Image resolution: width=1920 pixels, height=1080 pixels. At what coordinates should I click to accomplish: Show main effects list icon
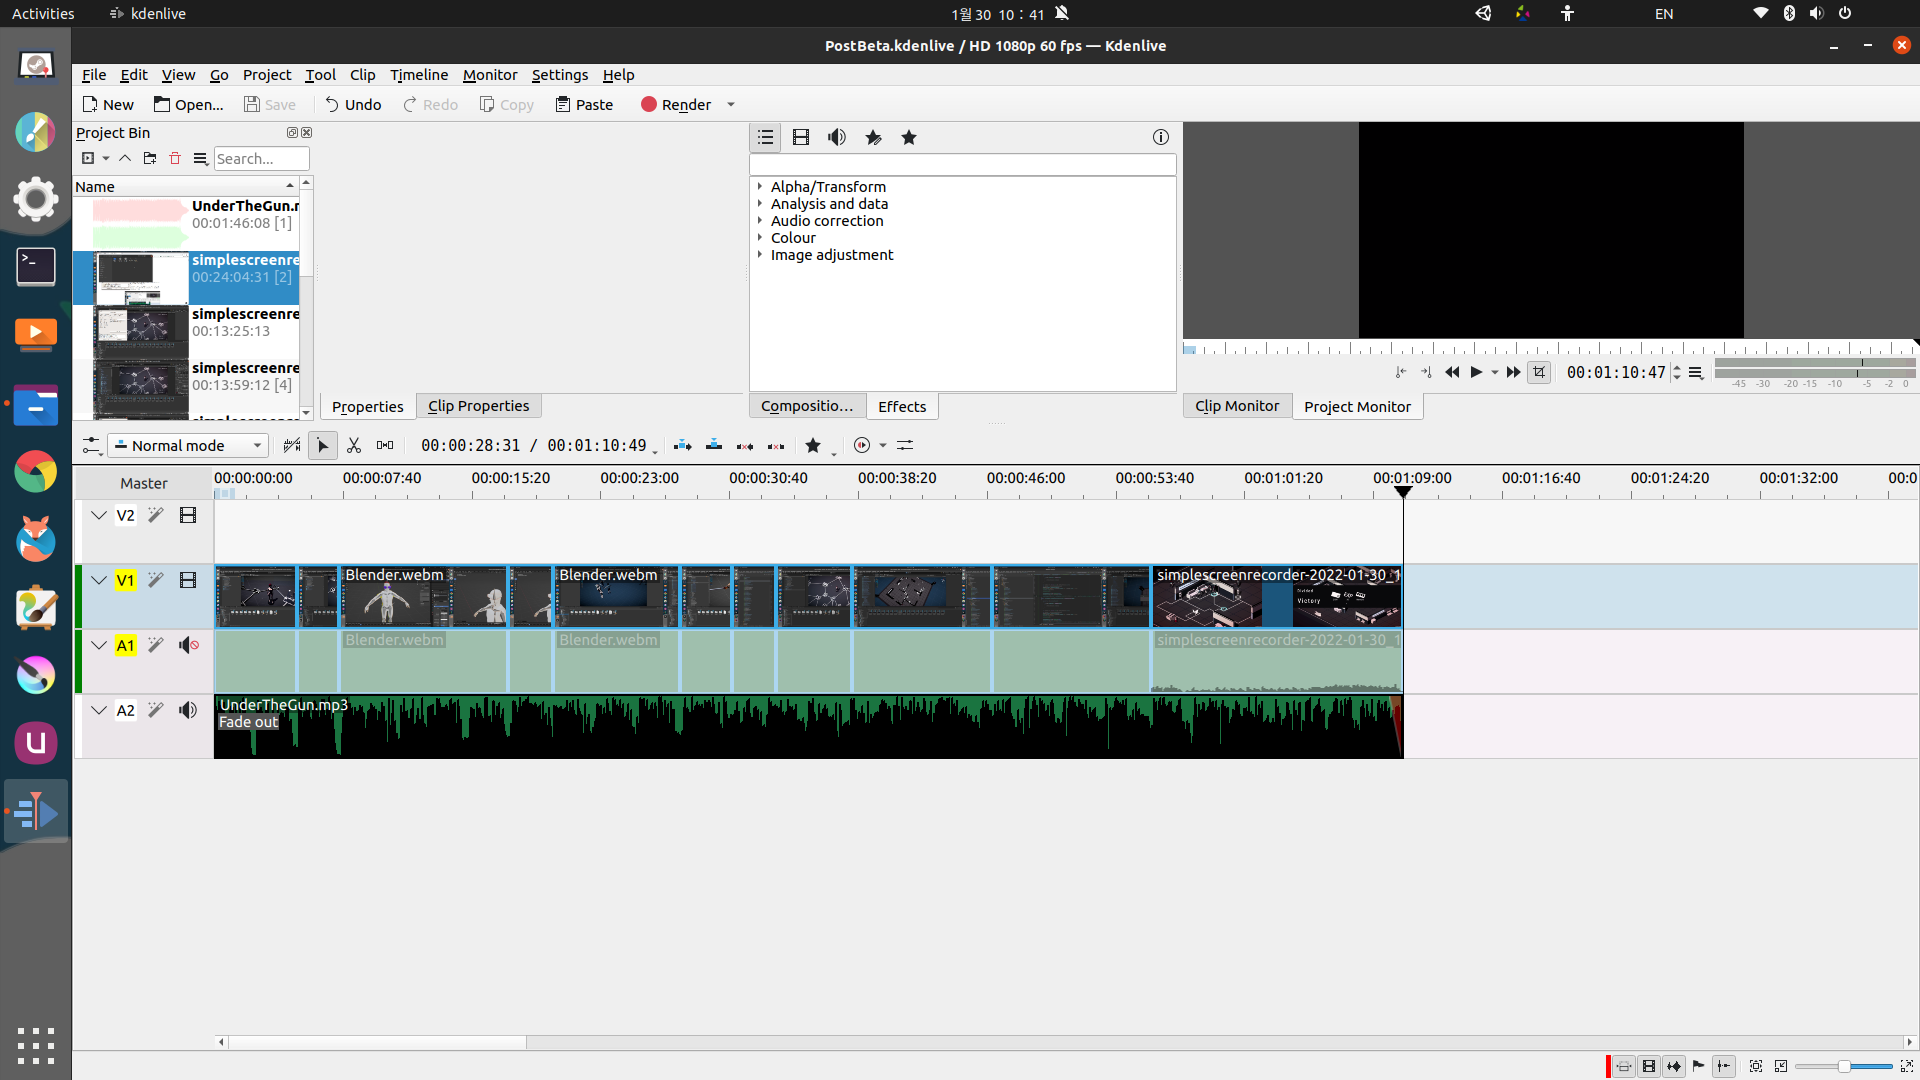pos(766,137)
